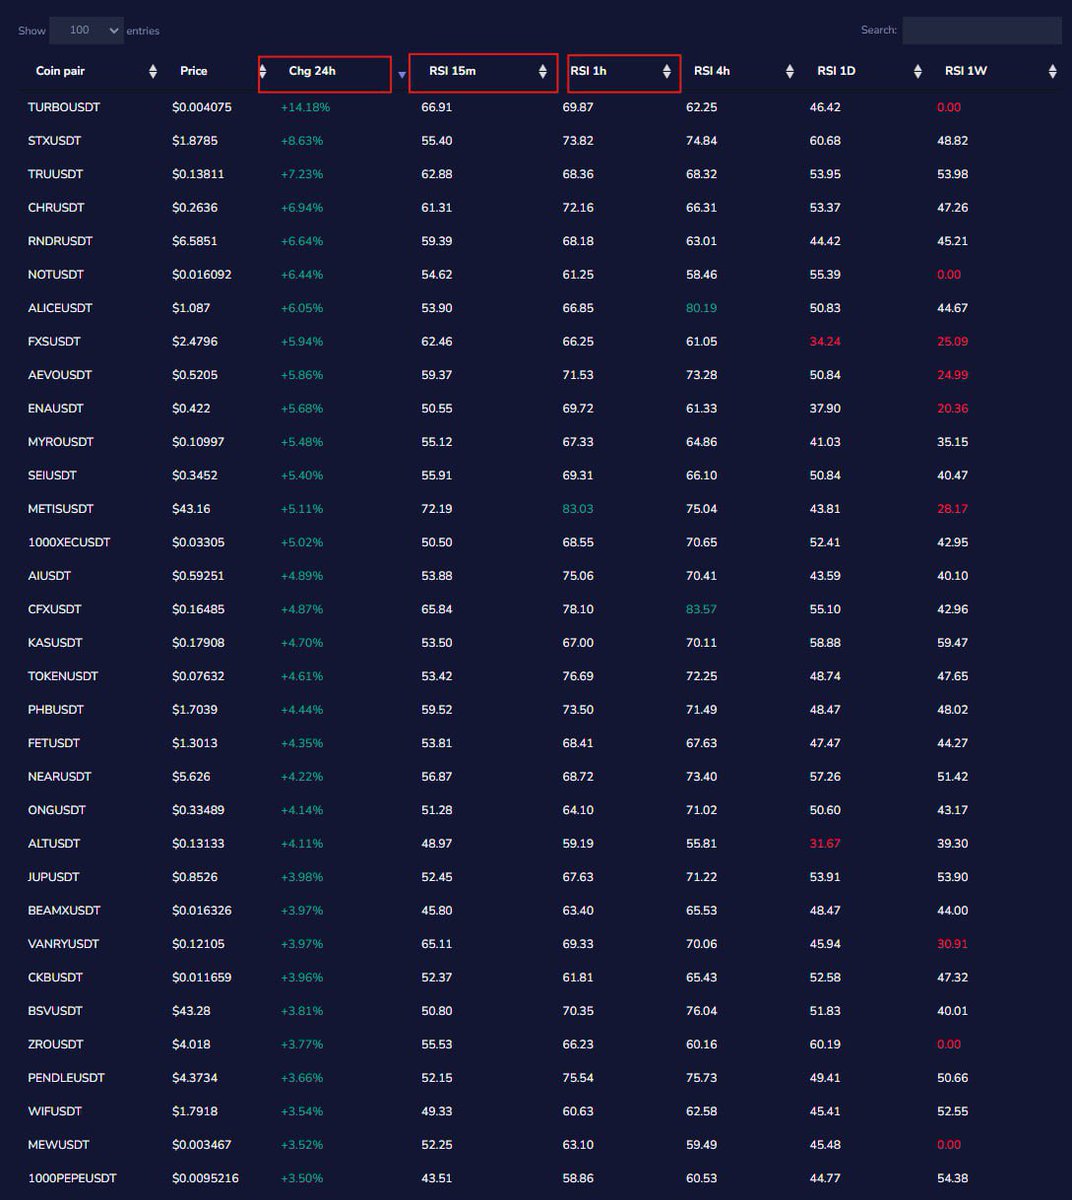Select the FXSUSDT coin pair
Viewport: 1072px width, 1200px height.
54,341
